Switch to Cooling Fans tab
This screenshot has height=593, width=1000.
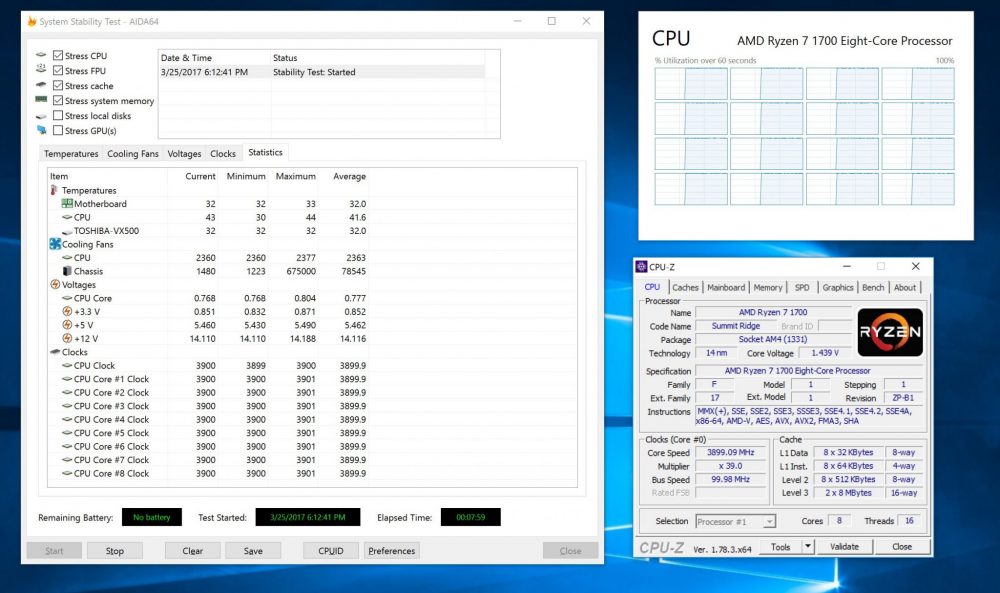pos(133,154)
